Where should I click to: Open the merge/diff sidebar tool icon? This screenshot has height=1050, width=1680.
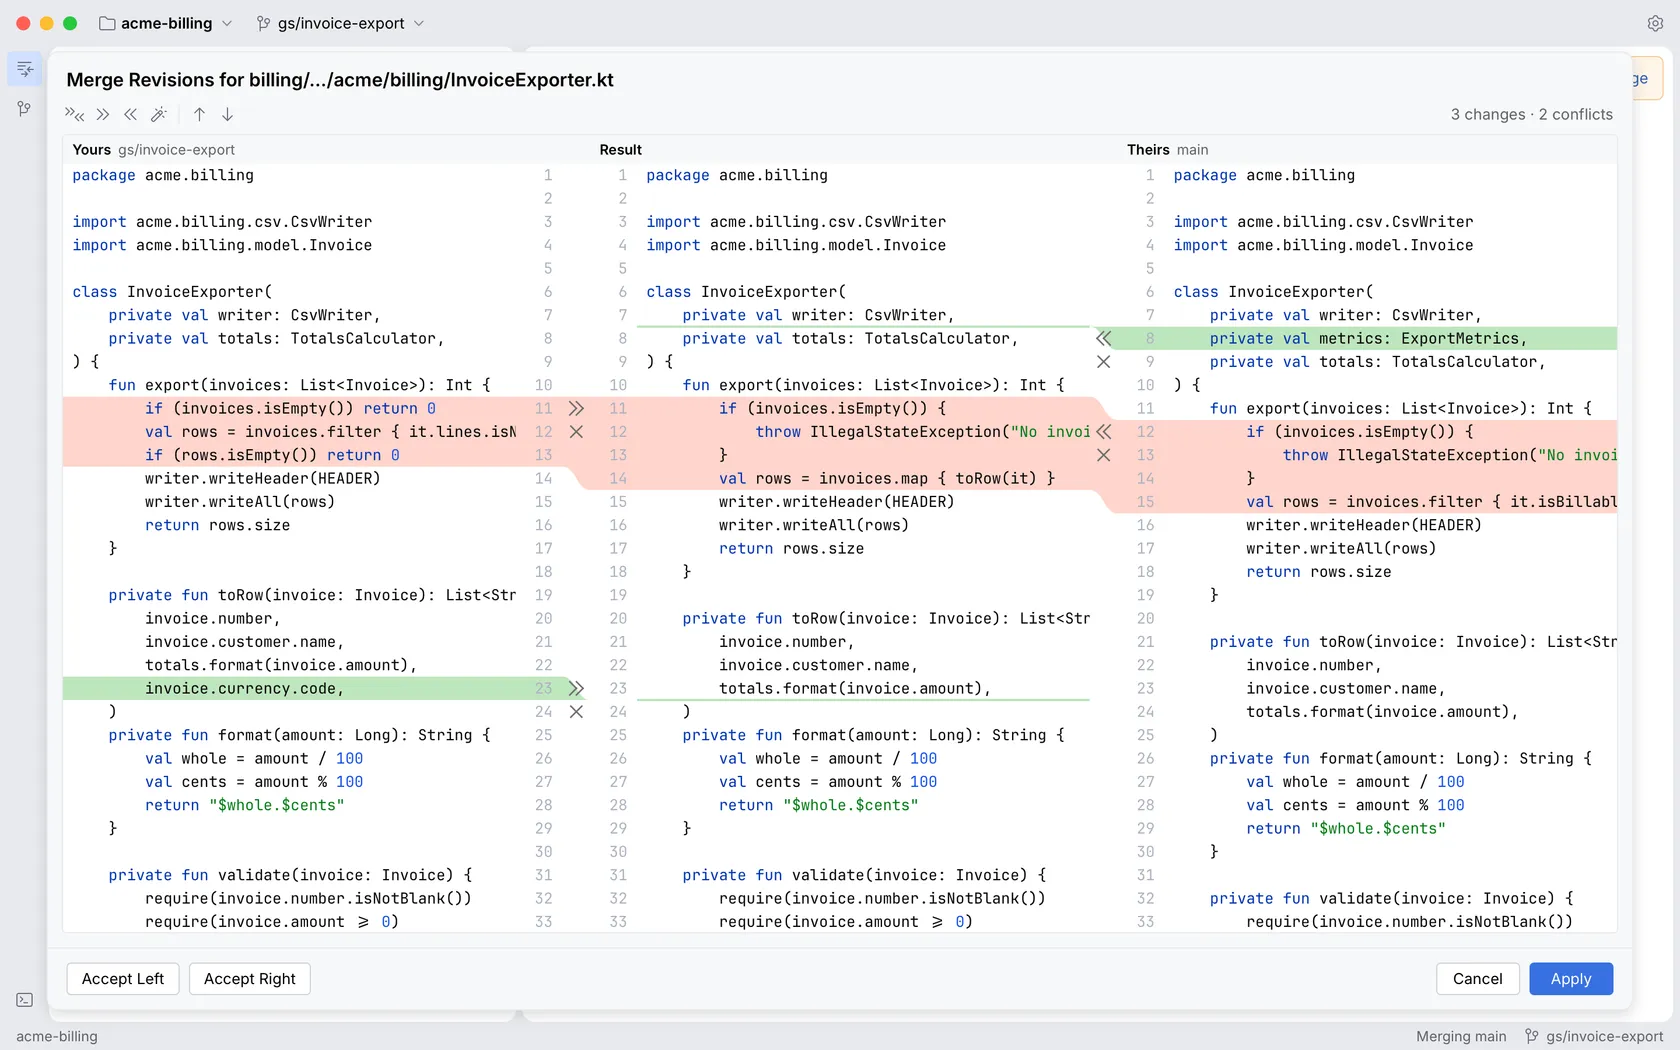(x=24, y=69)
